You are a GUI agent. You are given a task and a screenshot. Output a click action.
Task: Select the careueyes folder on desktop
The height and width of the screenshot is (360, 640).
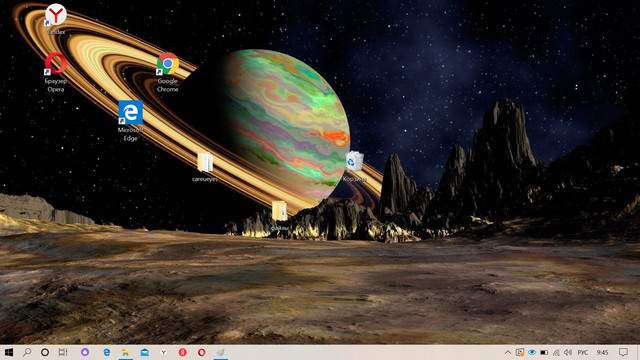(205, 167)
